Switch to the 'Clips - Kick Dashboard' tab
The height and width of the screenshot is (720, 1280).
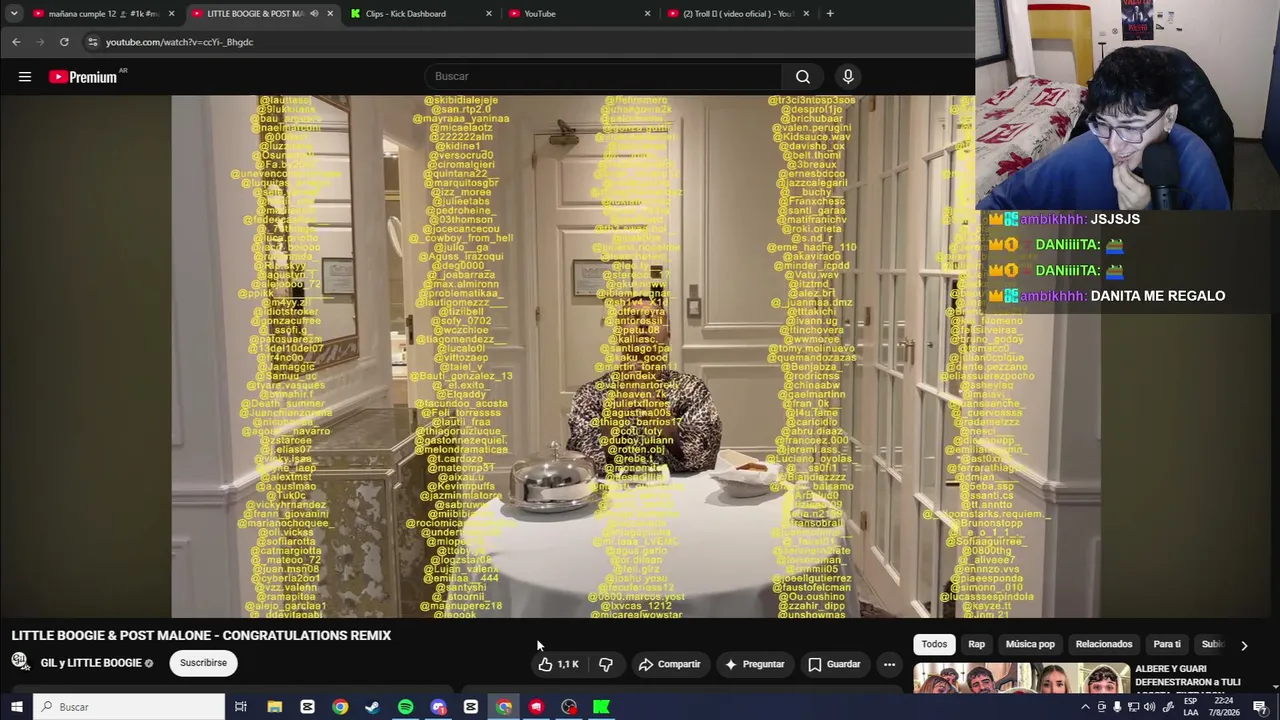[421, 14]
